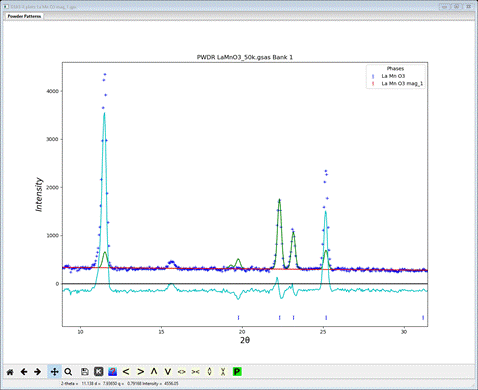Shift plot up with ^ icon
Image resolution: width=478 pixels, height=390 pixels.
[154, 371]
